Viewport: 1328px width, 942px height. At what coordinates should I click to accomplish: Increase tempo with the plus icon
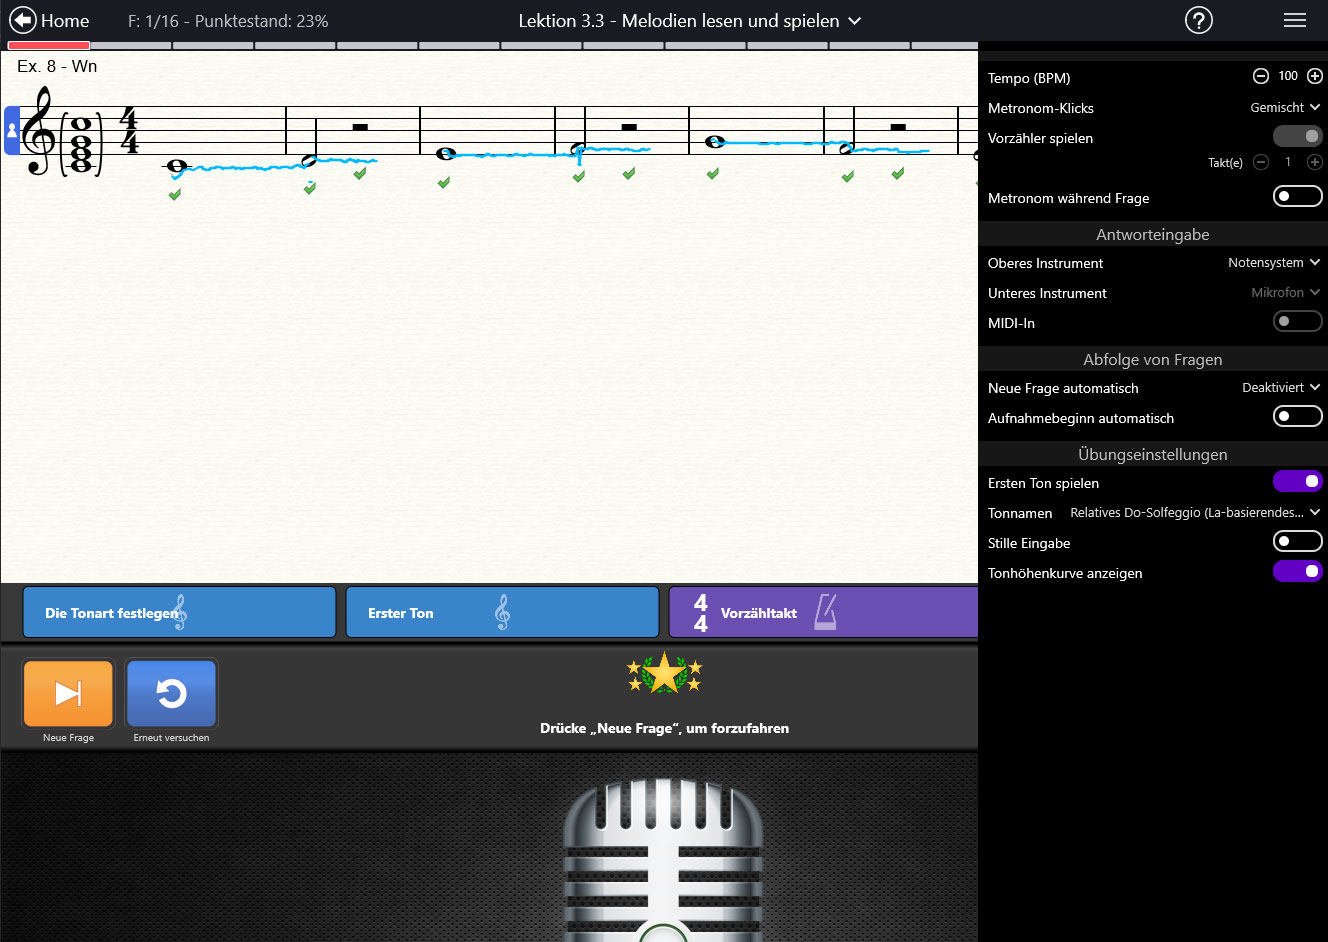(x=1315, y=76)
